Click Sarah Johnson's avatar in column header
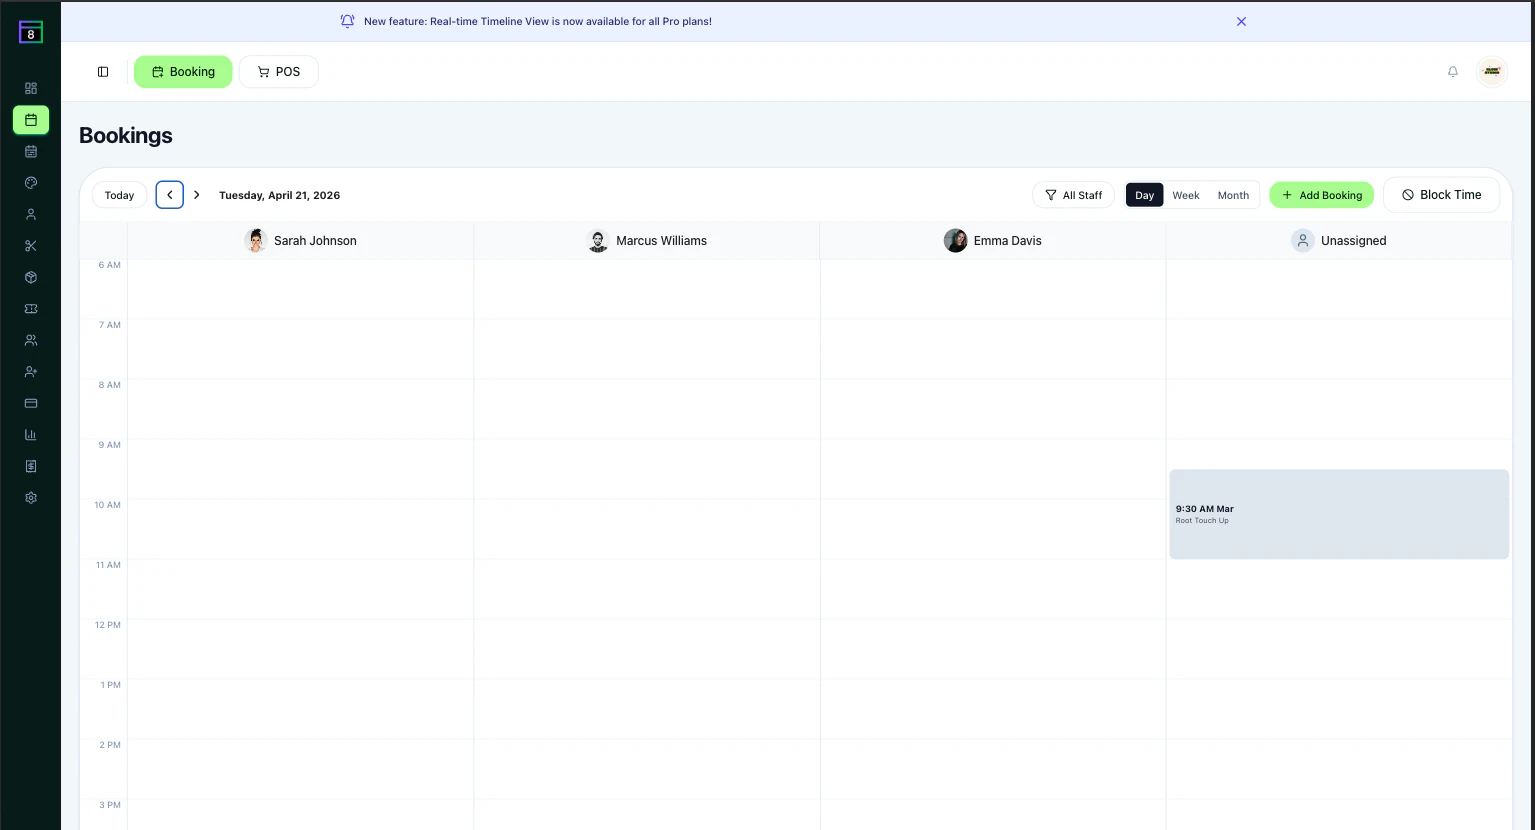 (x=256, y=241)
